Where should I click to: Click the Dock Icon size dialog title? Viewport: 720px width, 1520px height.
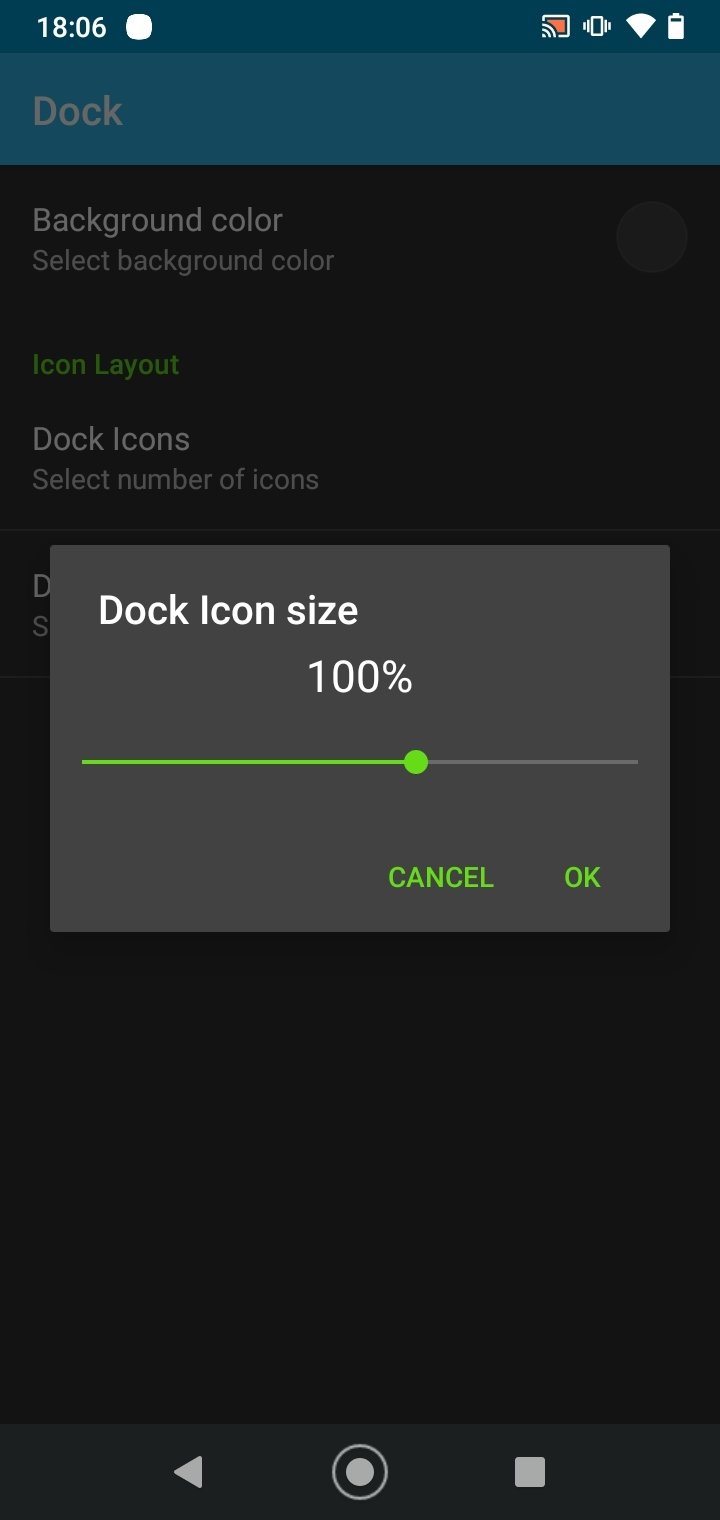point(228,610)
